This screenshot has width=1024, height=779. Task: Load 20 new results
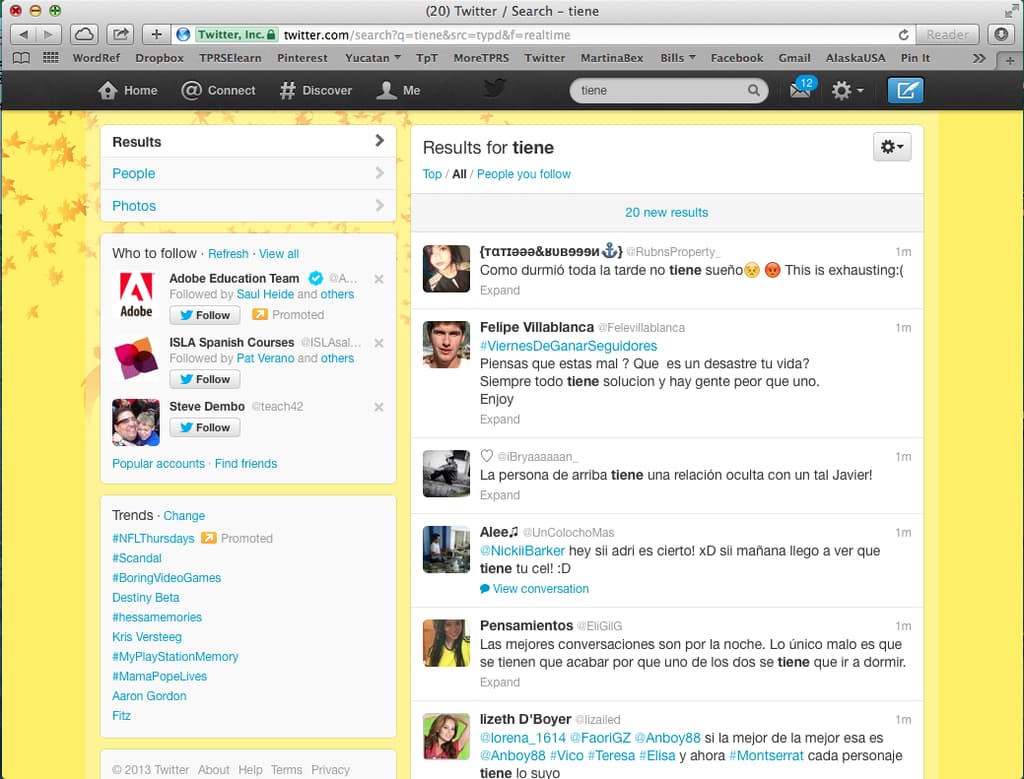click(x=667, y=212)
